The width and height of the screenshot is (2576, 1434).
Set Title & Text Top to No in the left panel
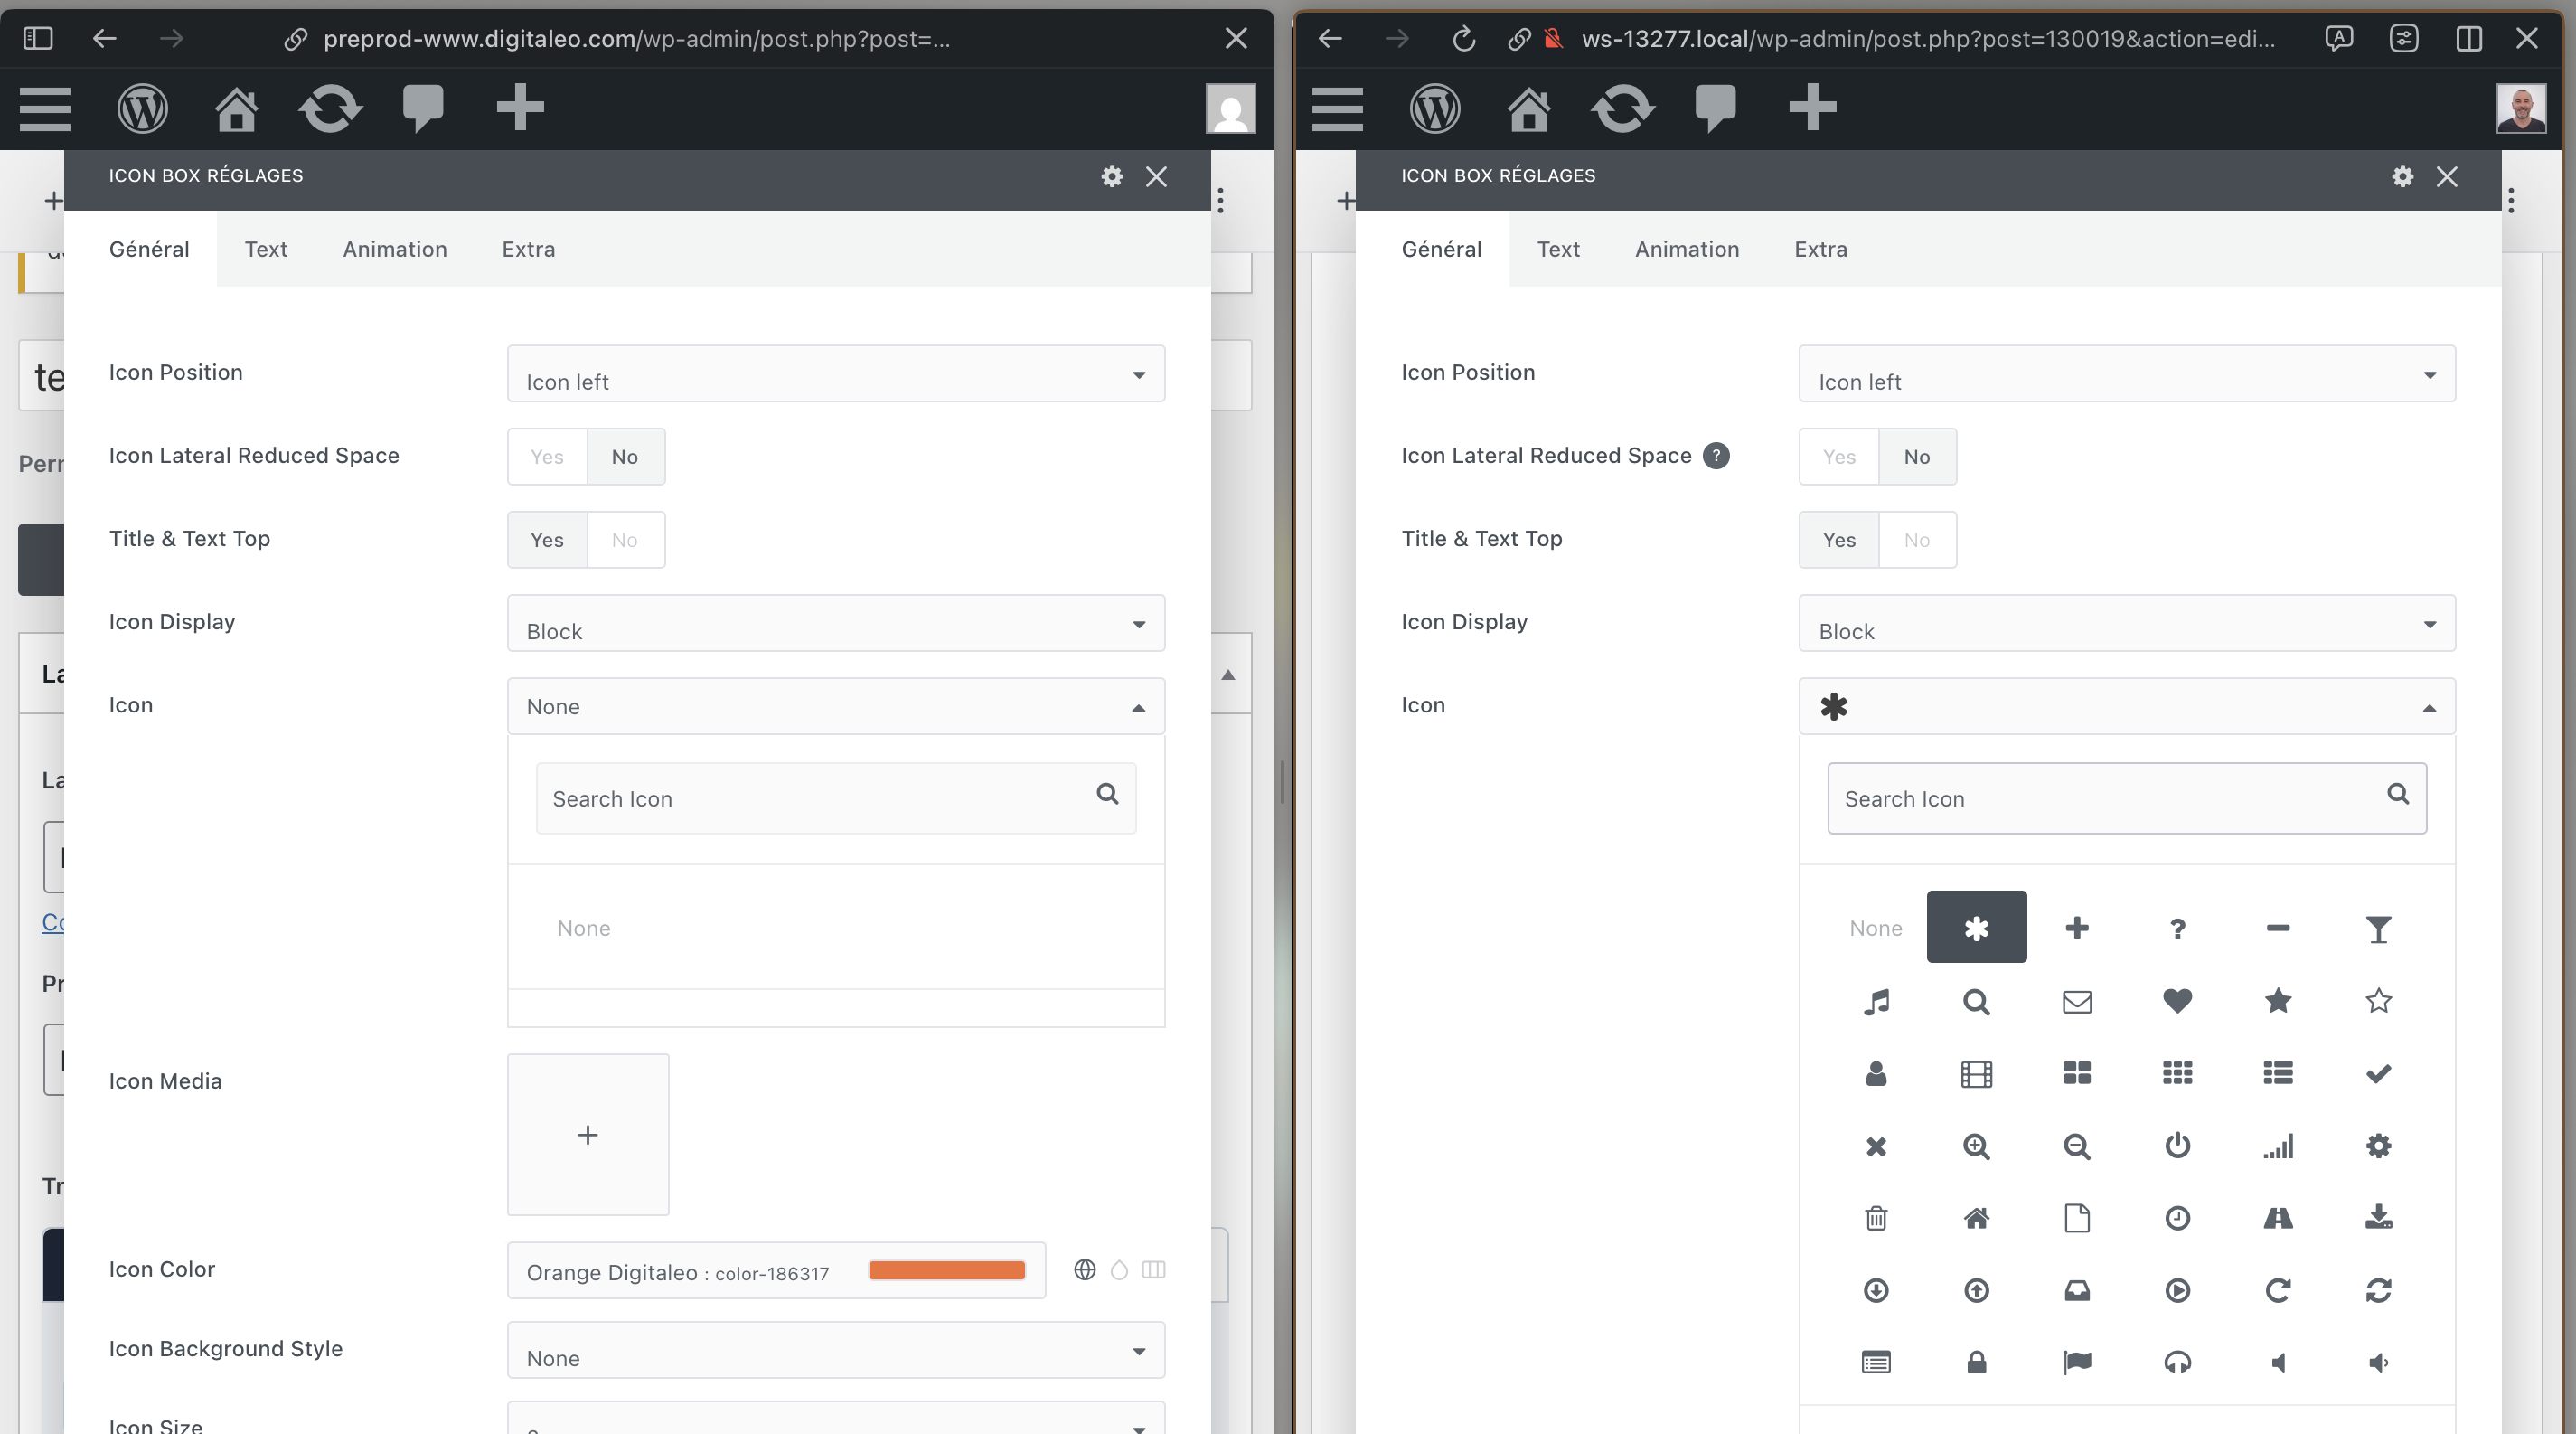tap(625, 540)
